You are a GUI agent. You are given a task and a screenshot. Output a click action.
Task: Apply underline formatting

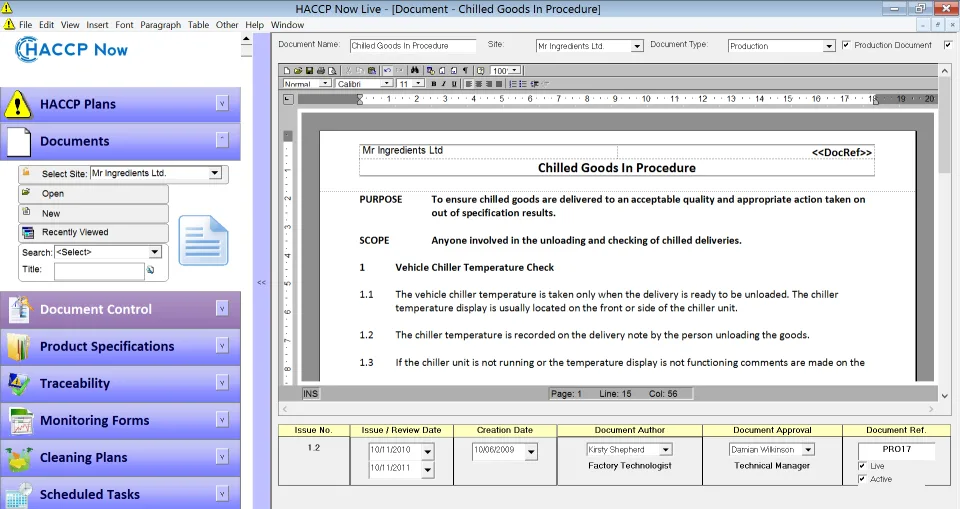454,84
